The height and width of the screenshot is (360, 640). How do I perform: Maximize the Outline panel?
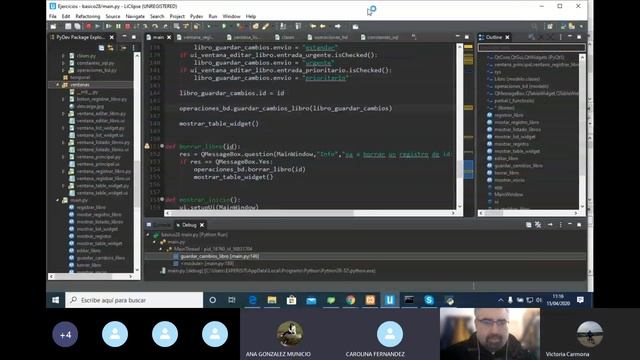coord(579,37)
